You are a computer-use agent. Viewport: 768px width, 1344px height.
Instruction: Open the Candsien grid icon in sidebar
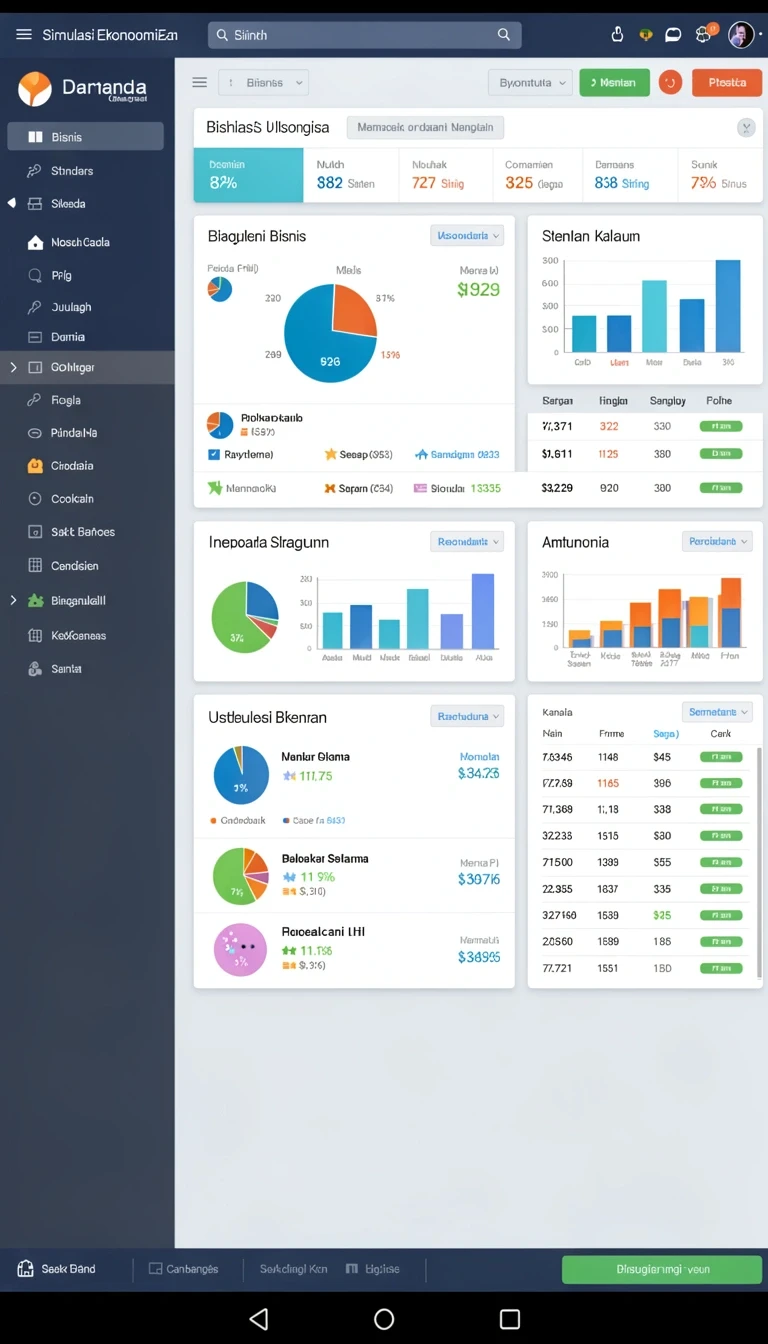[x=35, y=565]
